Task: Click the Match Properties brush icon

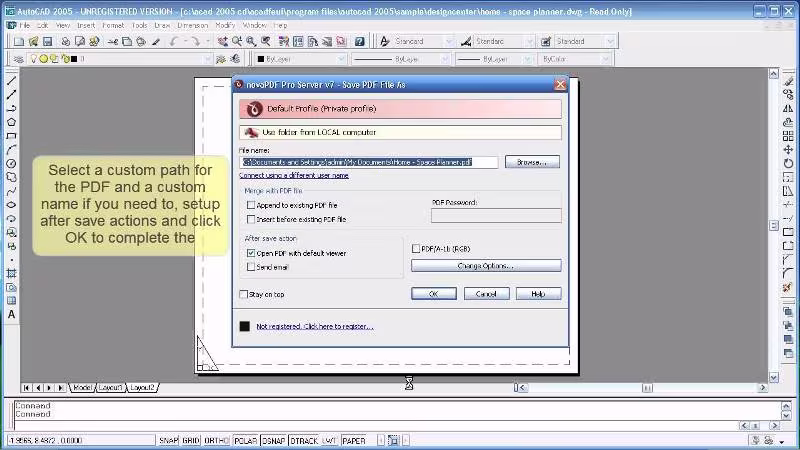Action: [x=156, y=41]
